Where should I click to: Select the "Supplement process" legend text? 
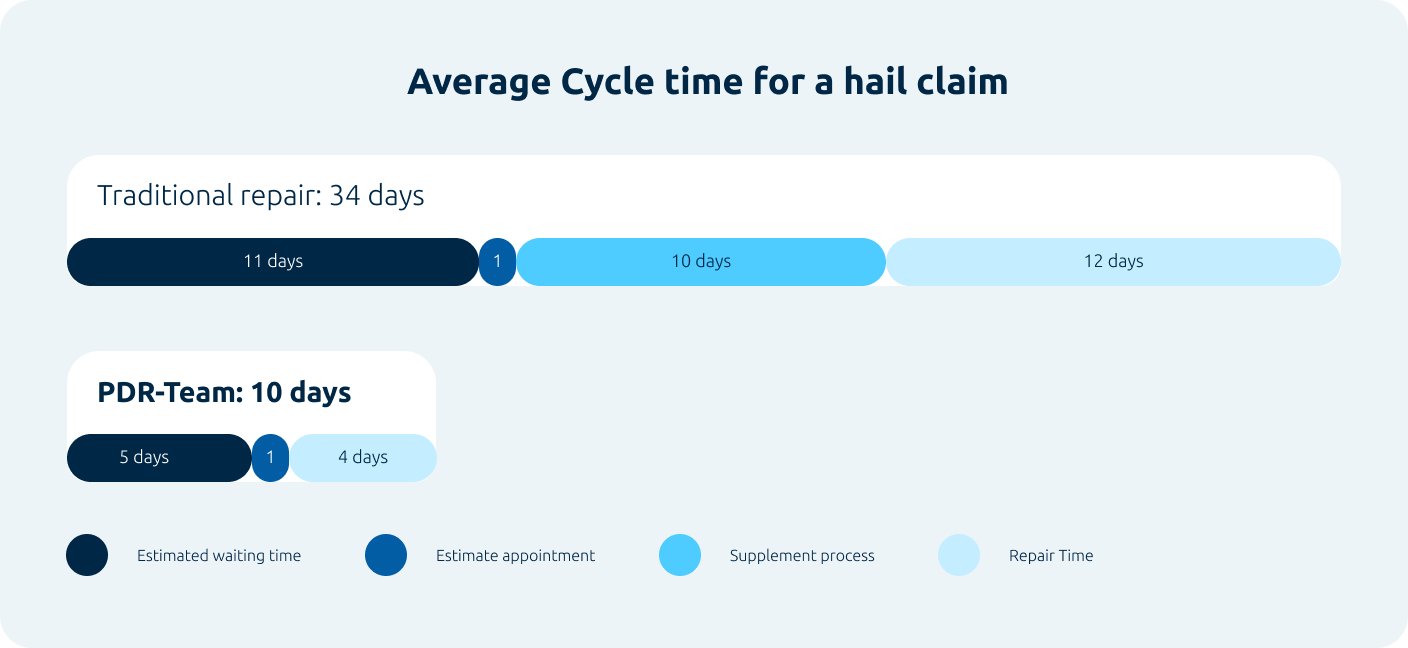tap(802, 556)
